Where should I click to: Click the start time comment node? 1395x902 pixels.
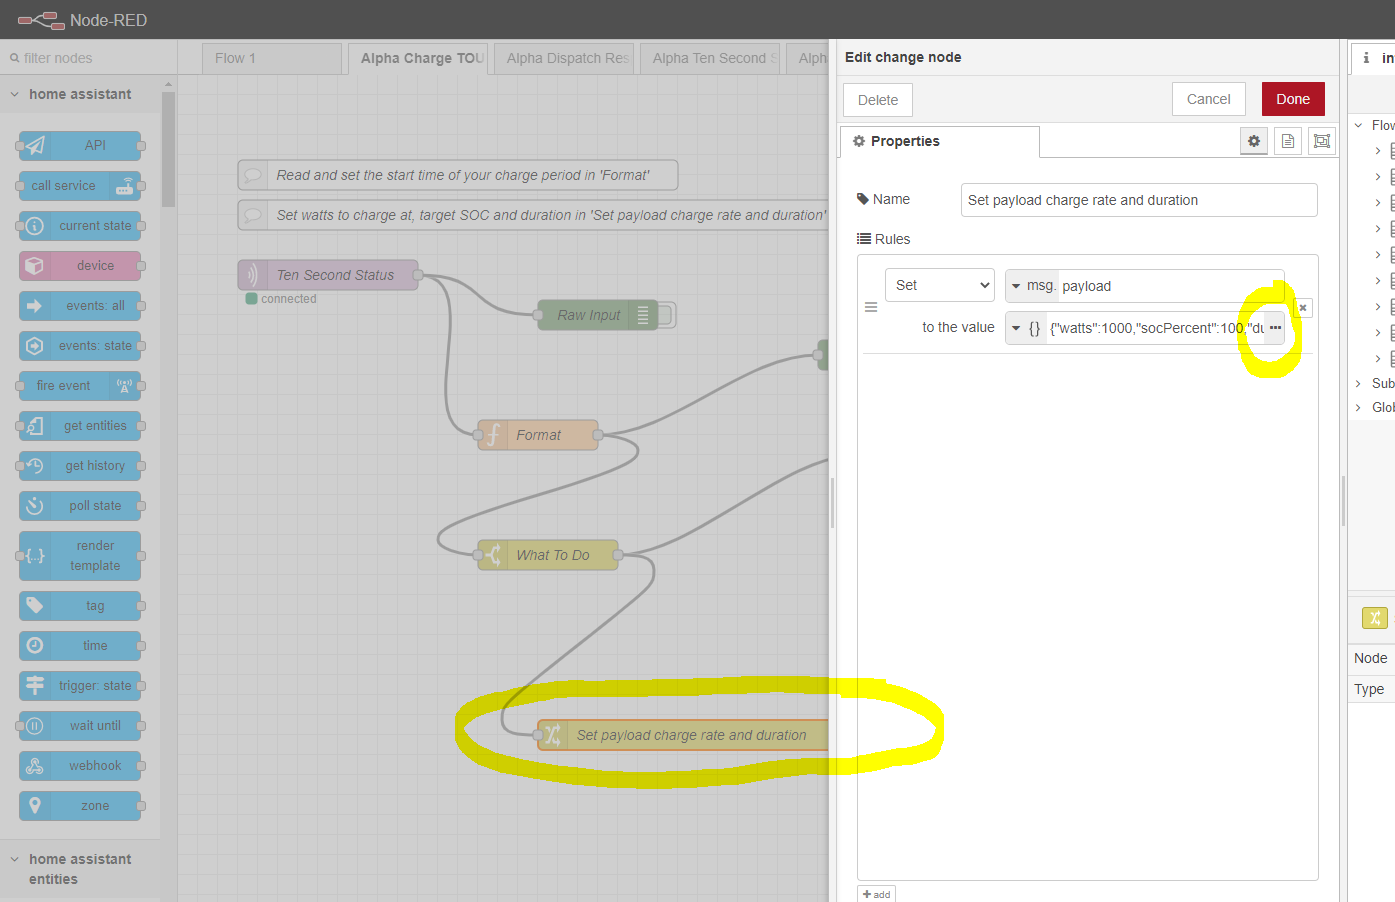pos(458,175)
